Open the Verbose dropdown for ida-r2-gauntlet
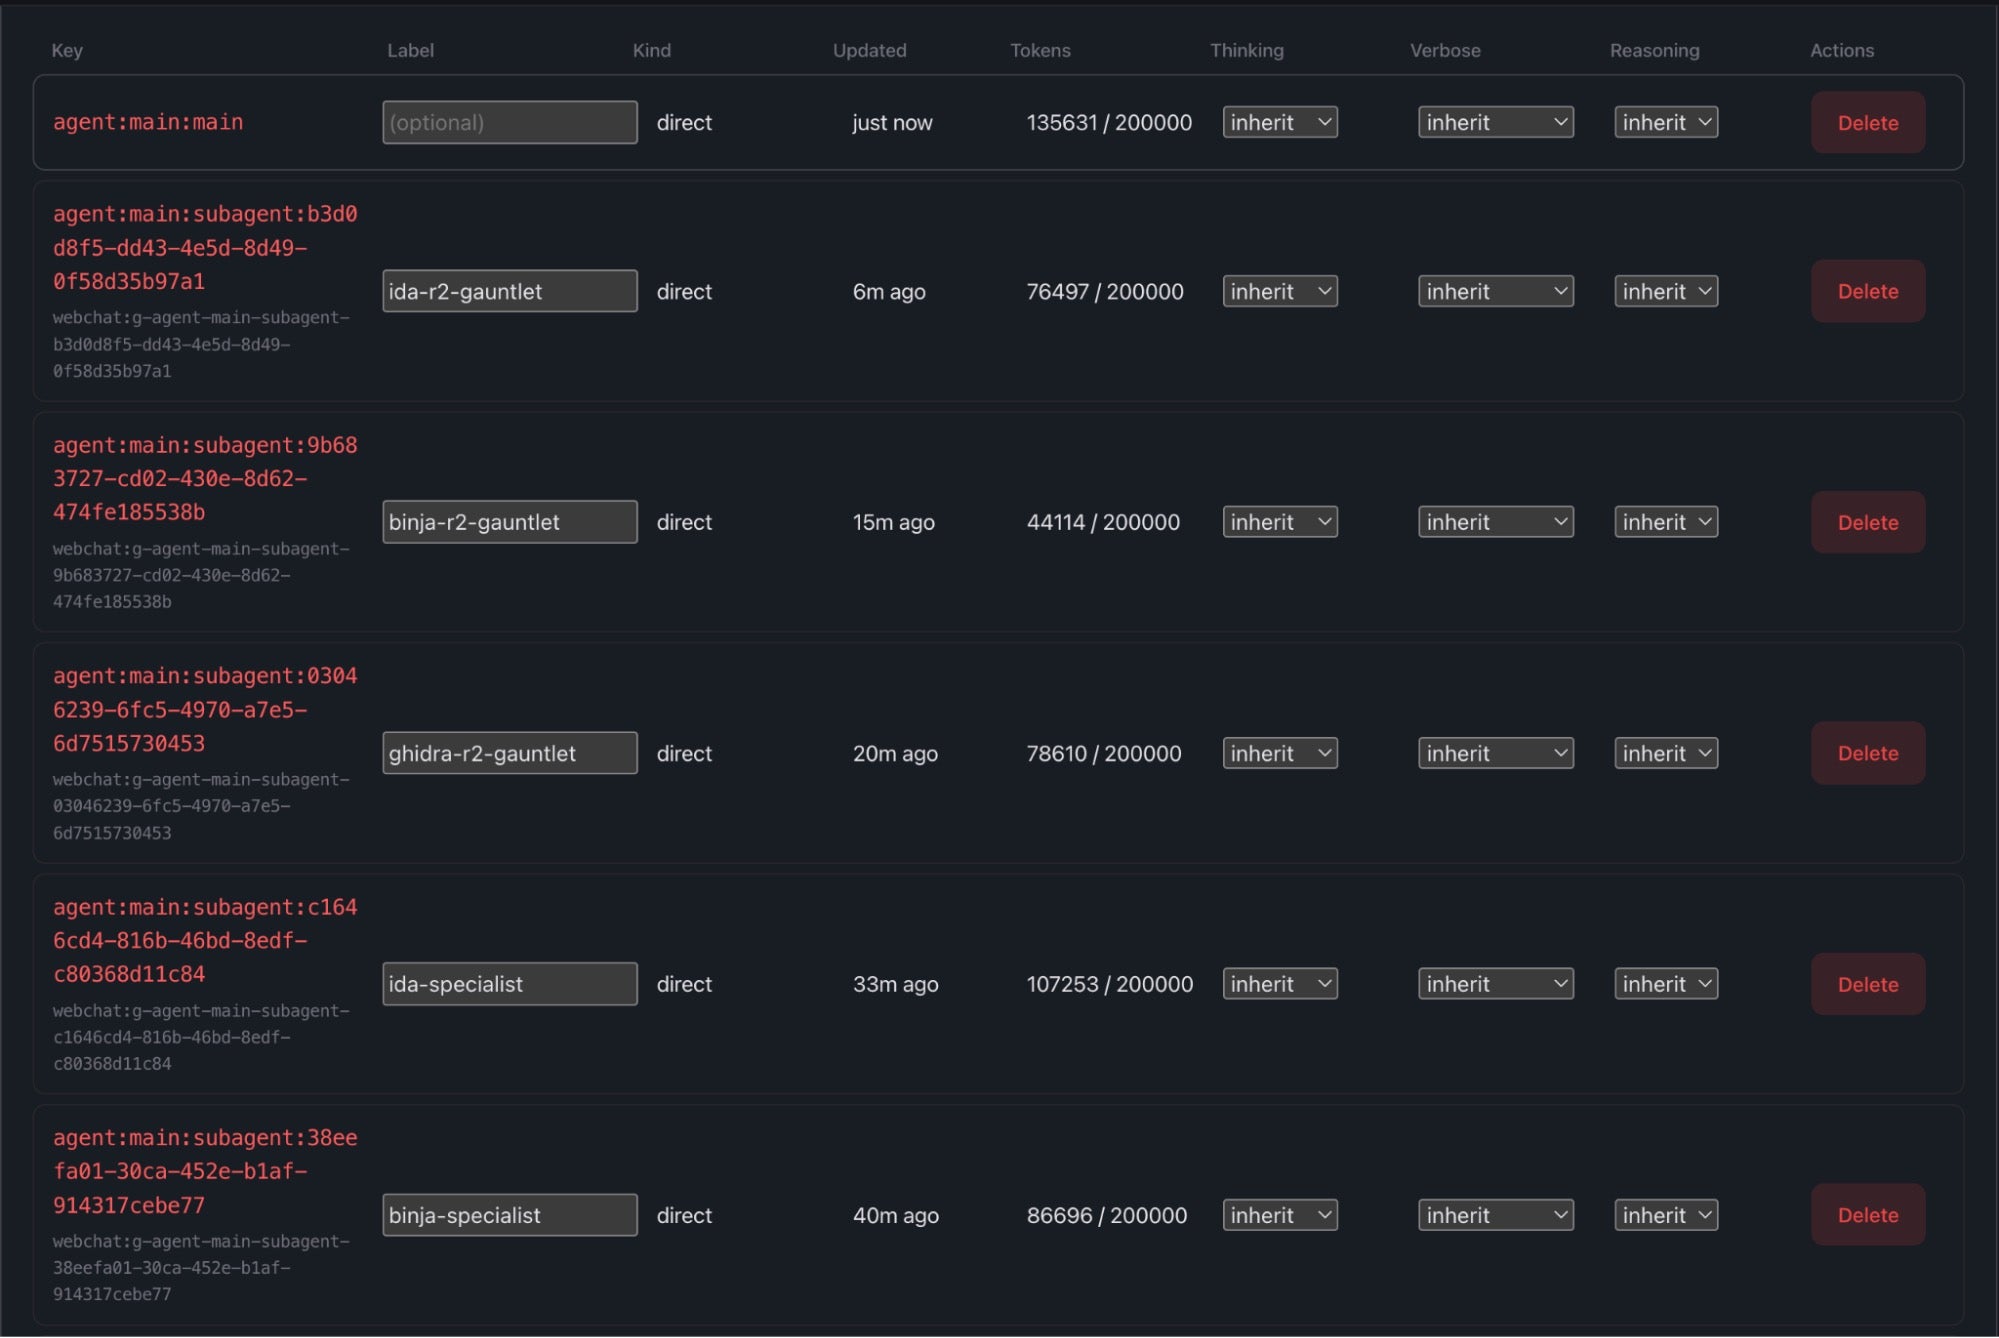 (x=1494, y=291)
